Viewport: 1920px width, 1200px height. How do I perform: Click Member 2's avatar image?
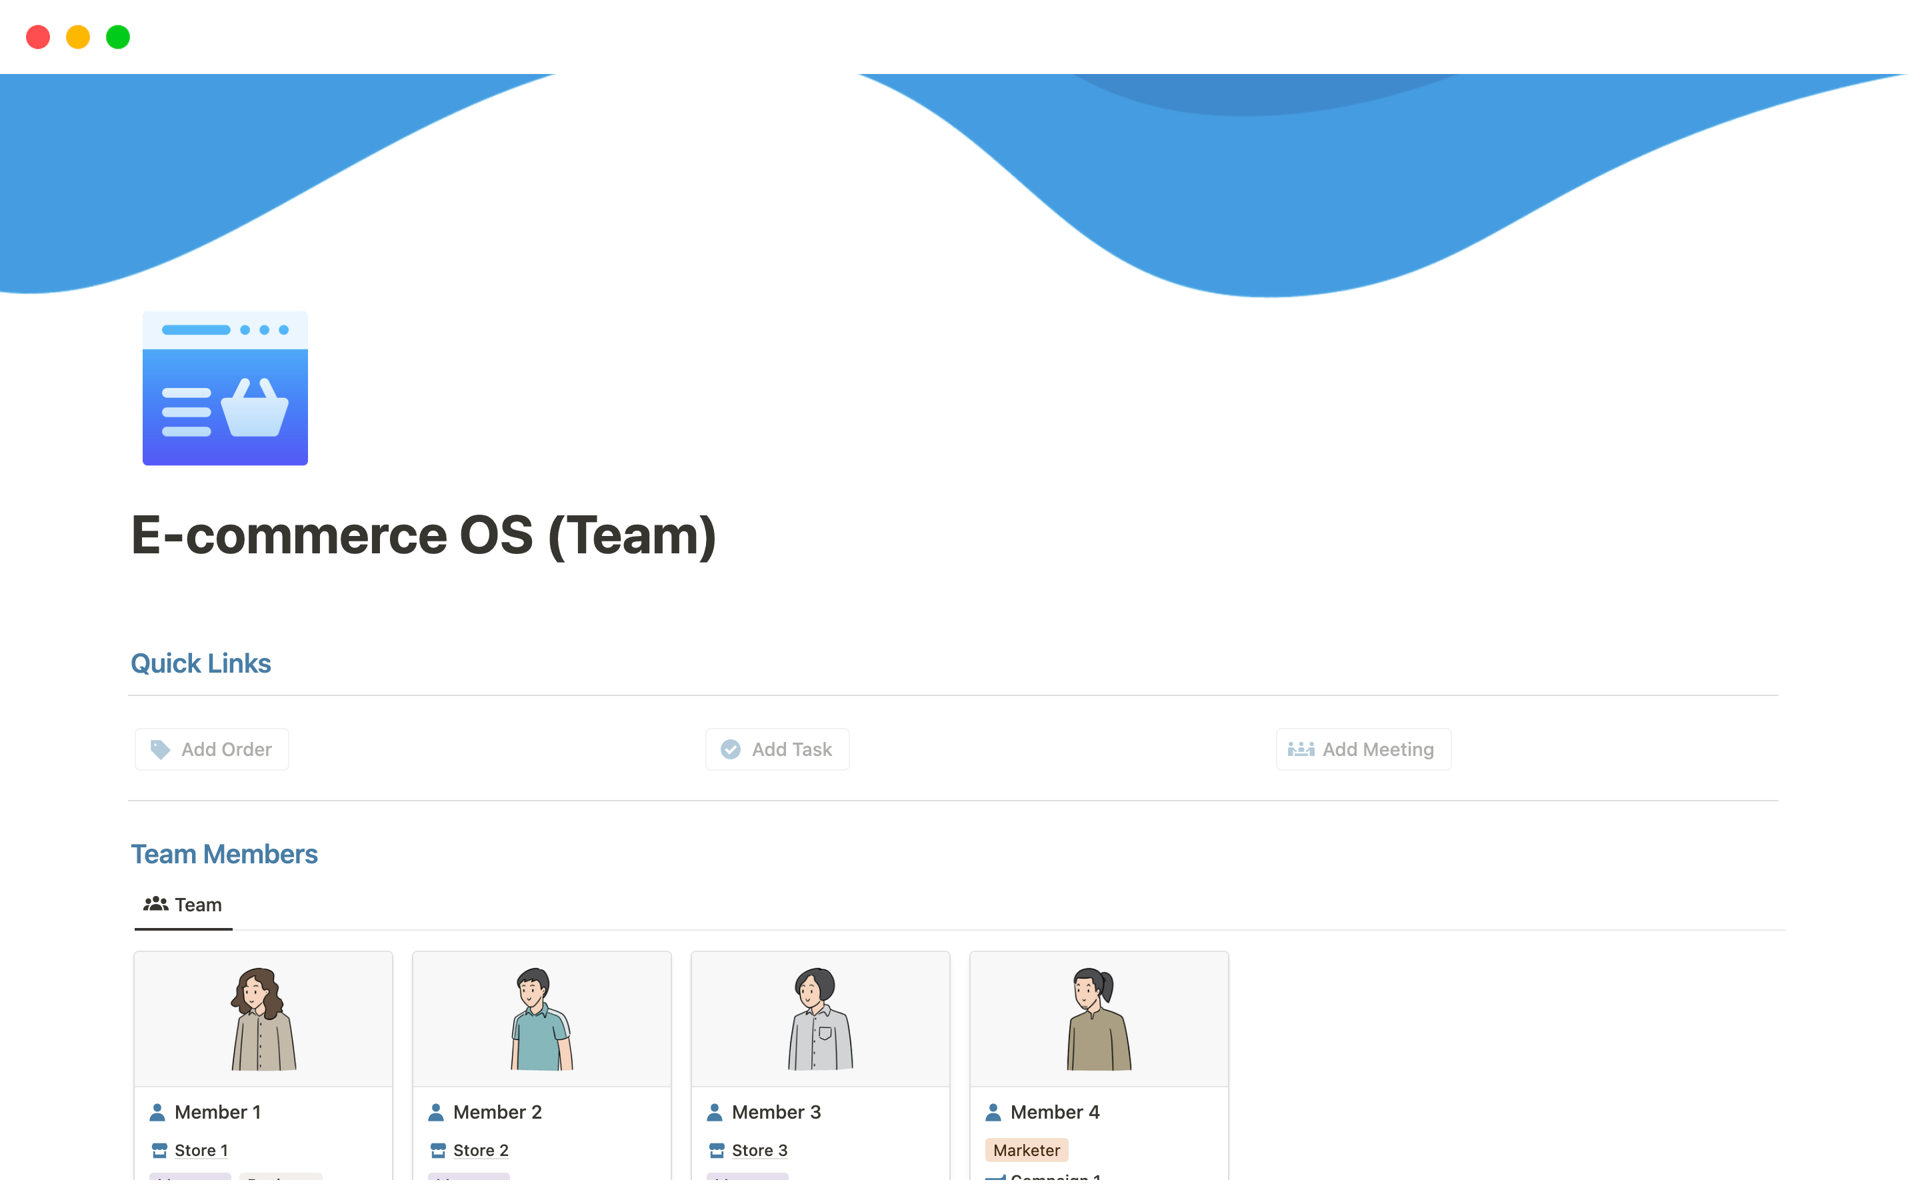pos(541,1018)
